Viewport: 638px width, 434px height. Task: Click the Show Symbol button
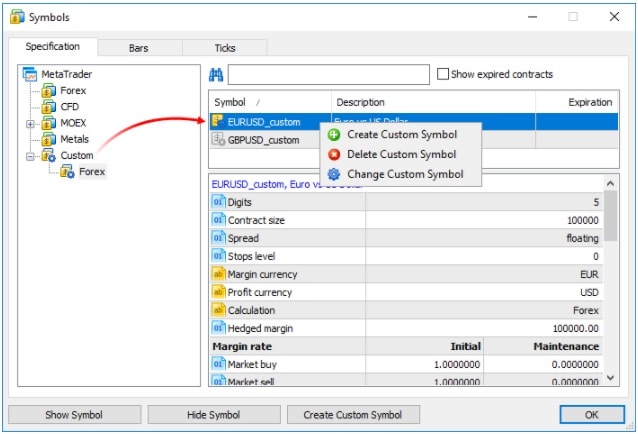pyautogui.click(x=74, y=414)
